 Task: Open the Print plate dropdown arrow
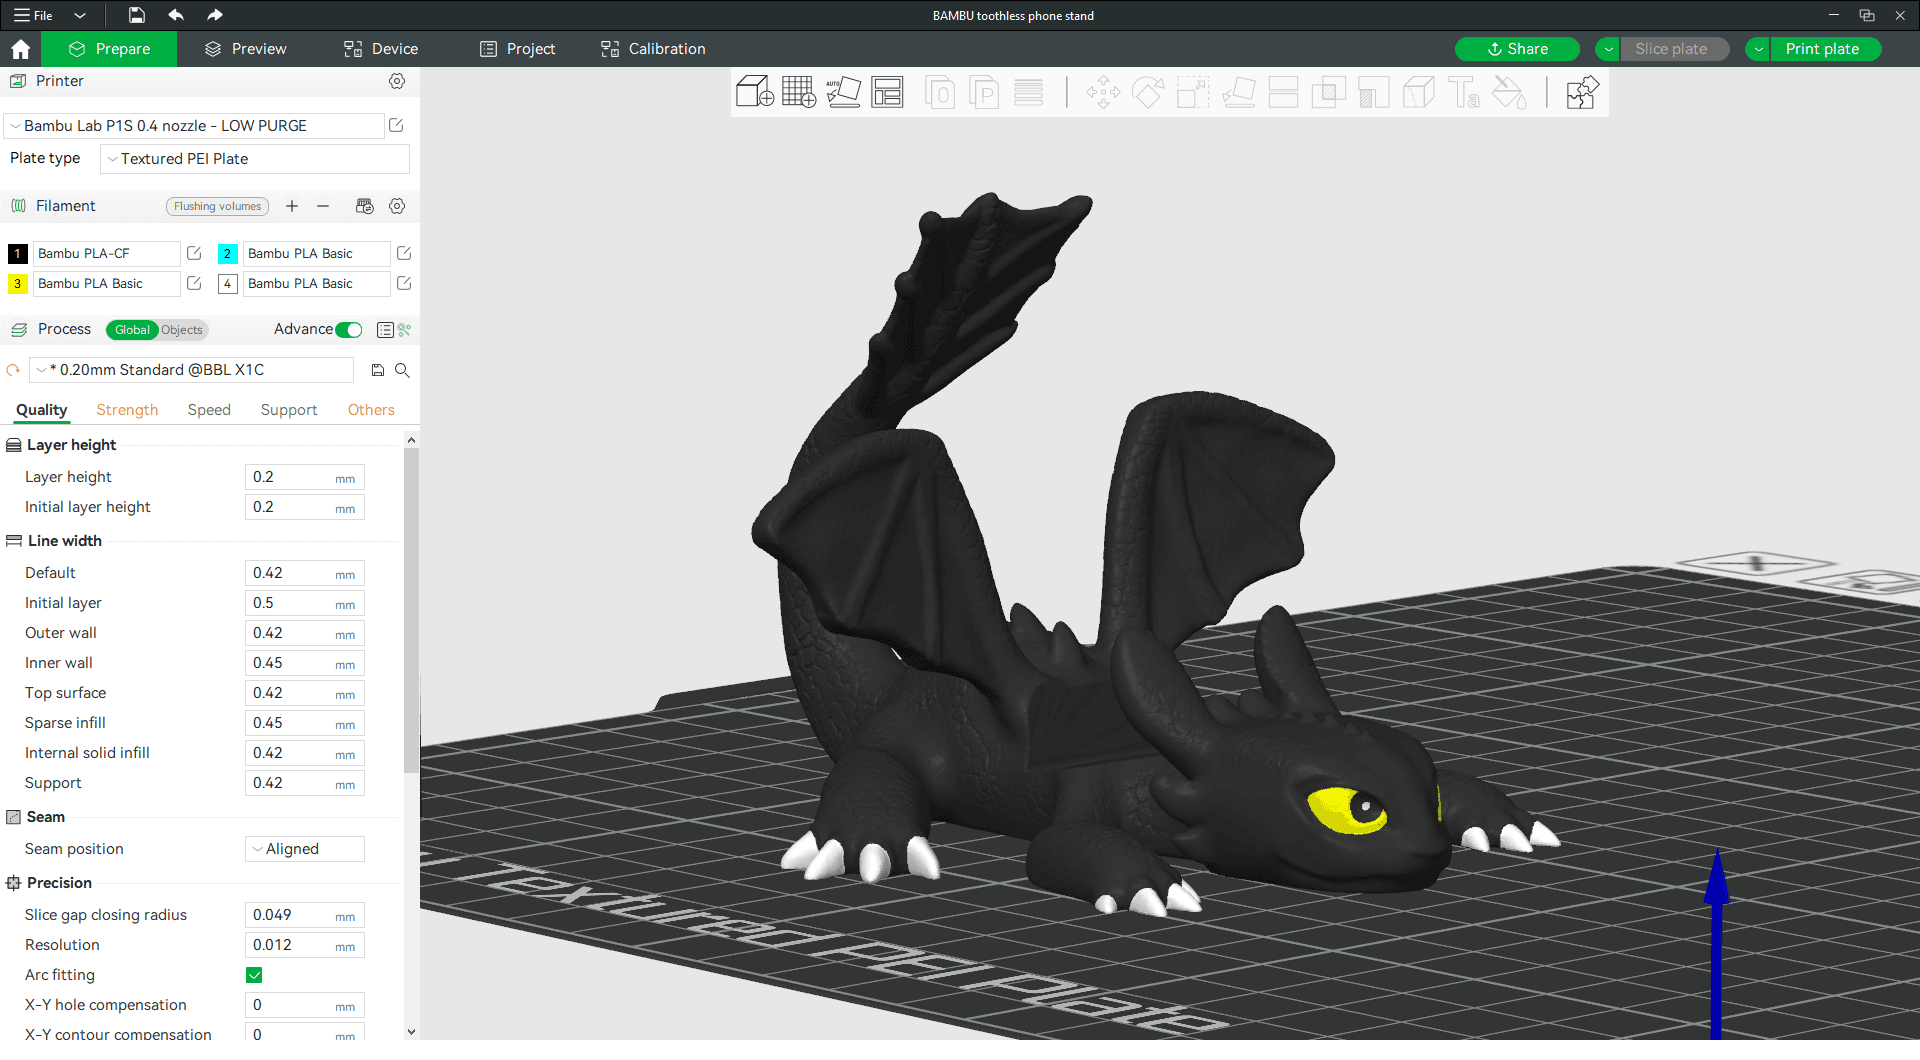pos(1758,49)
